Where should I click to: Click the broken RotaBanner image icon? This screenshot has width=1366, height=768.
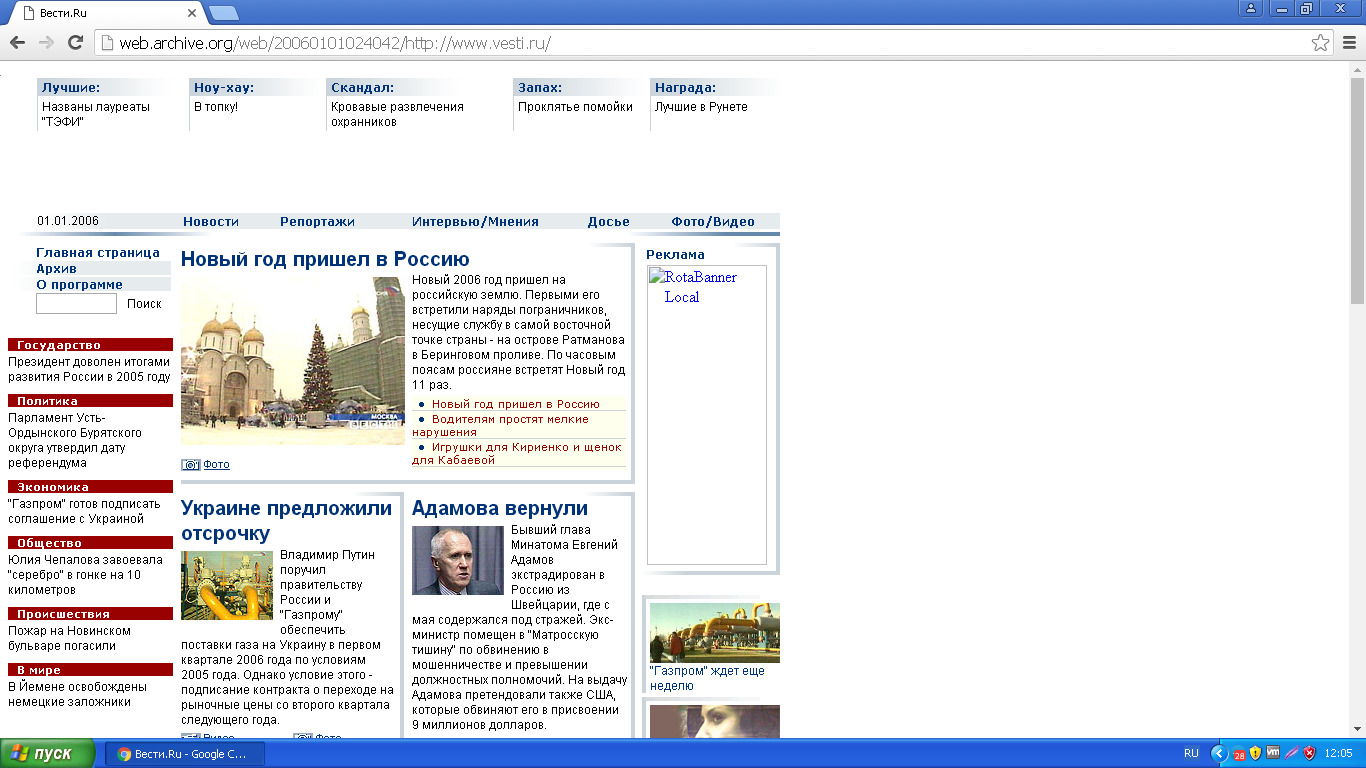tap(656, 277)
